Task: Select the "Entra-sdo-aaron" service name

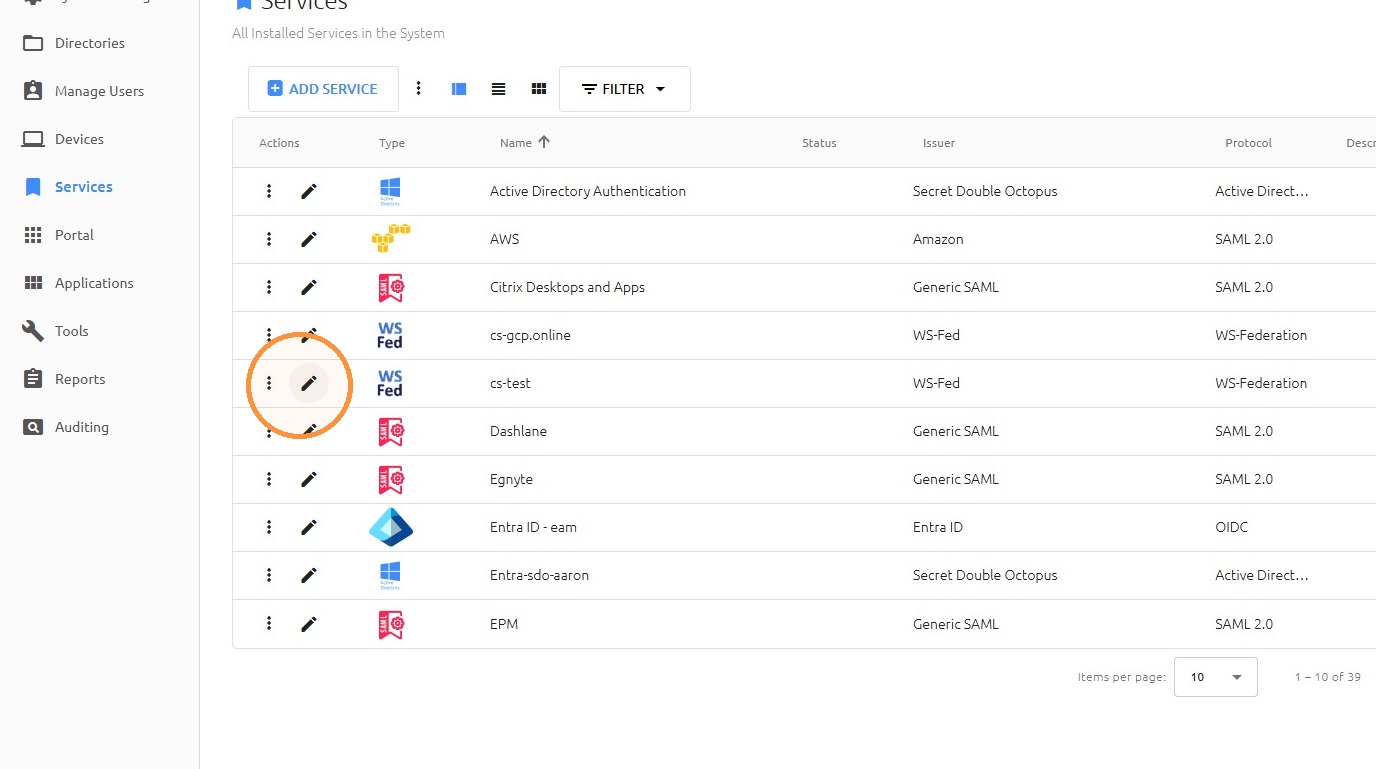Action: (x=539, y=575)
